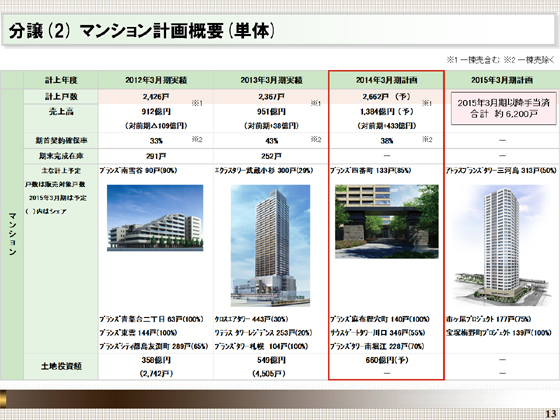Click the 期末完成在庫 row label
Screen dimensions: 560x420
61,156
